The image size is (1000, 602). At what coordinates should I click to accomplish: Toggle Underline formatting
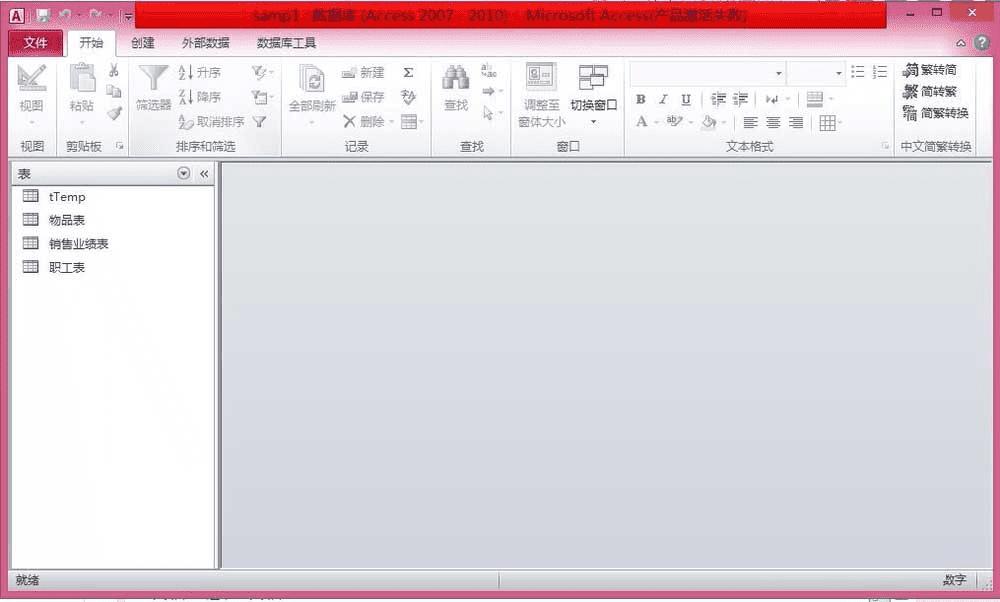pyautogui.click(x=686, y=99)
